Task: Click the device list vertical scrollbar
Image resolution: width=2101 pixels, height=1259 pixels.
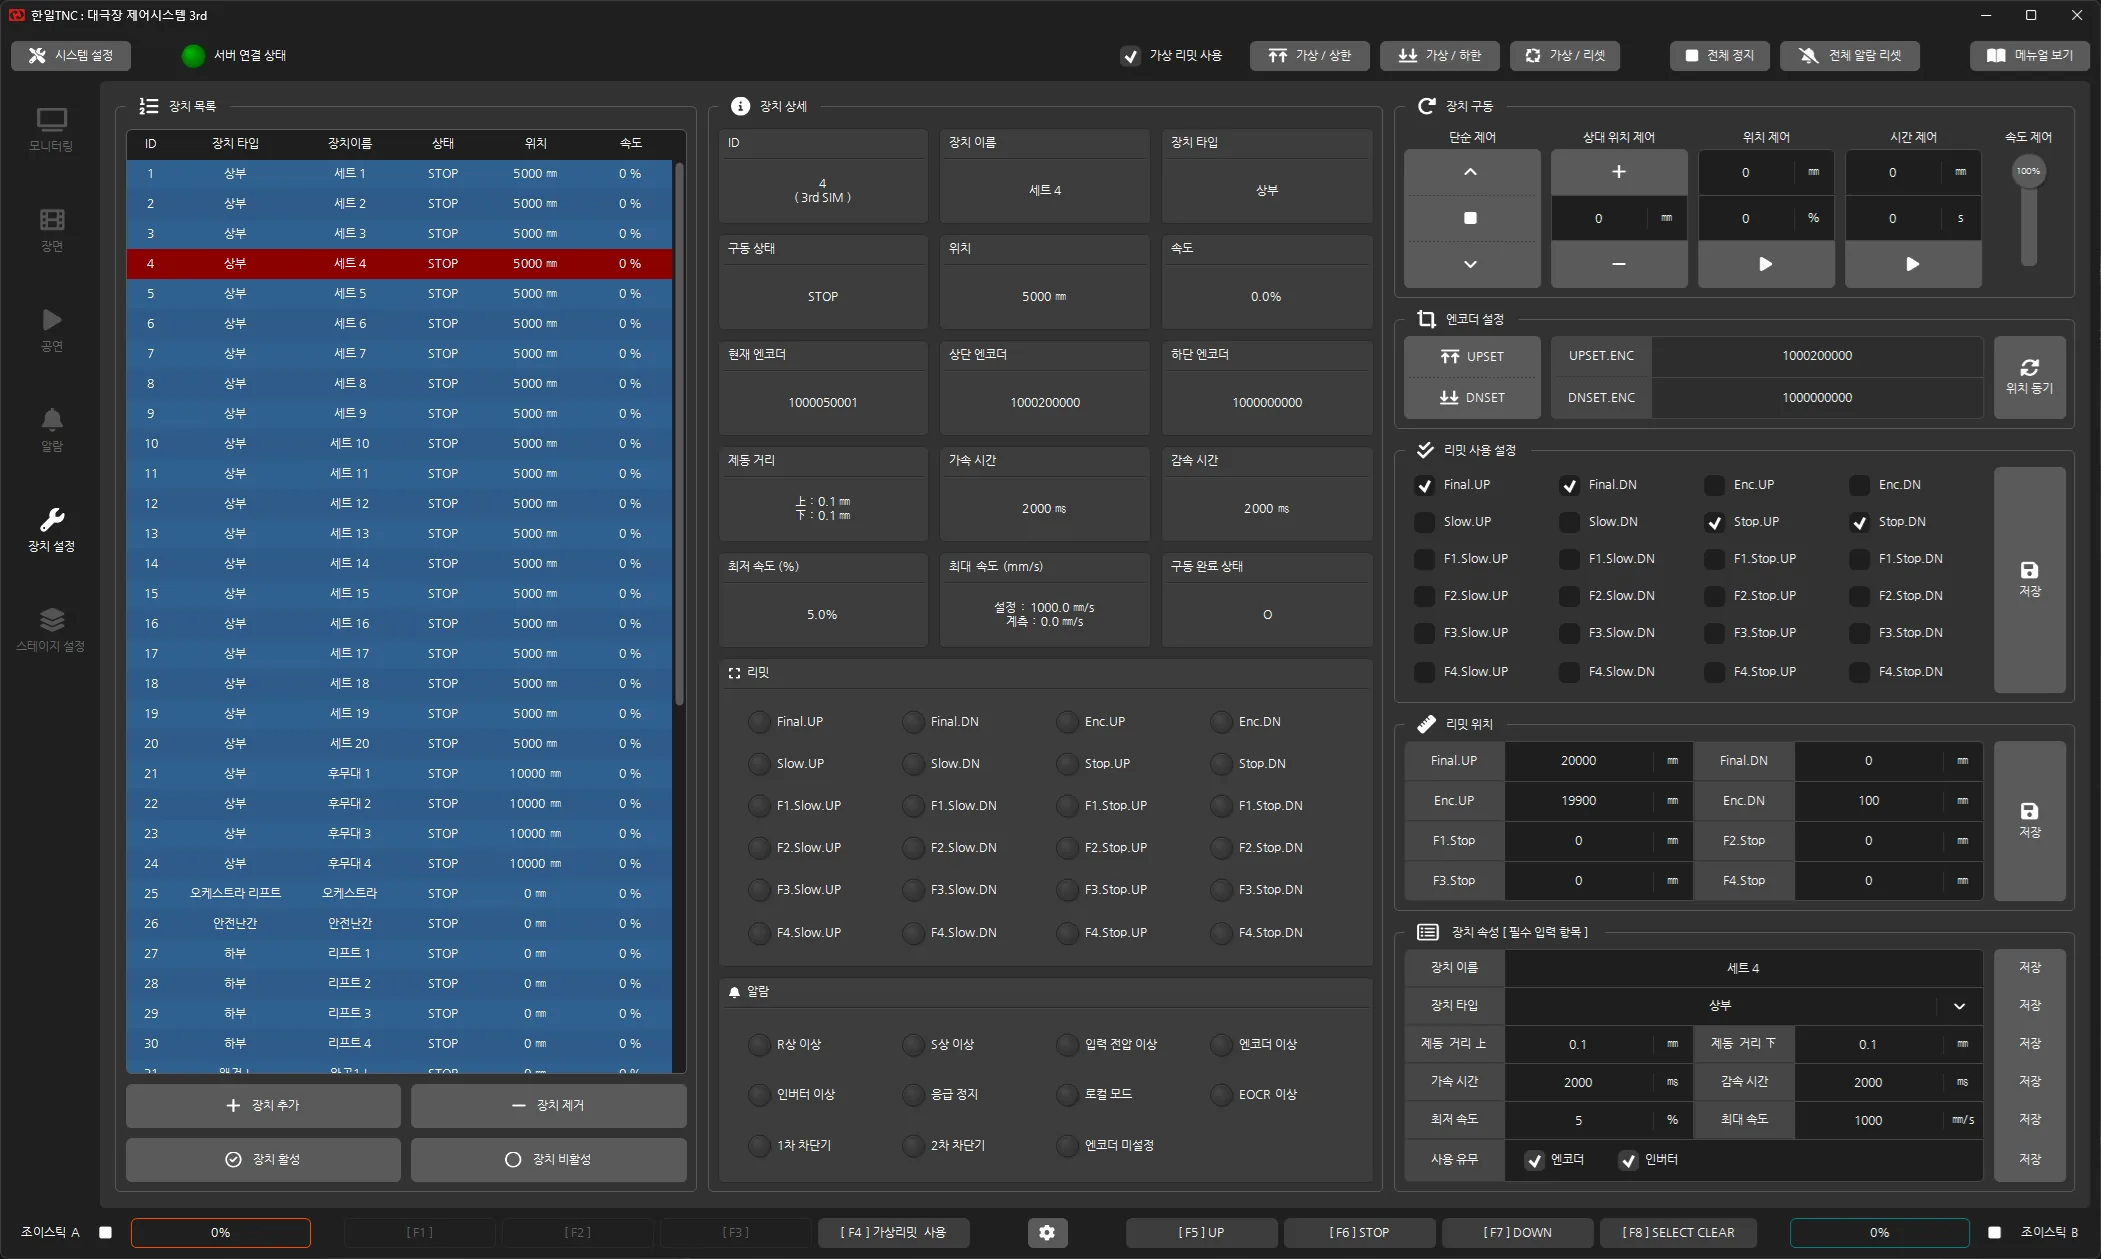Action: [680, 435]
